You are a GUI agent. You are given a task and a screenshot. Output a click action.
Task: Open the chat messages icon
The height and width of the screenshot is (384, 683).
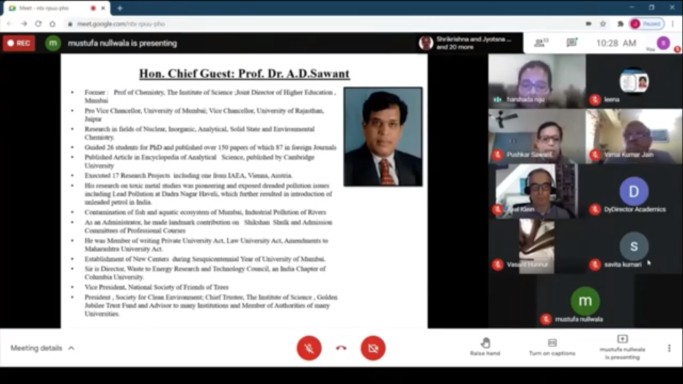coord(571,43)
